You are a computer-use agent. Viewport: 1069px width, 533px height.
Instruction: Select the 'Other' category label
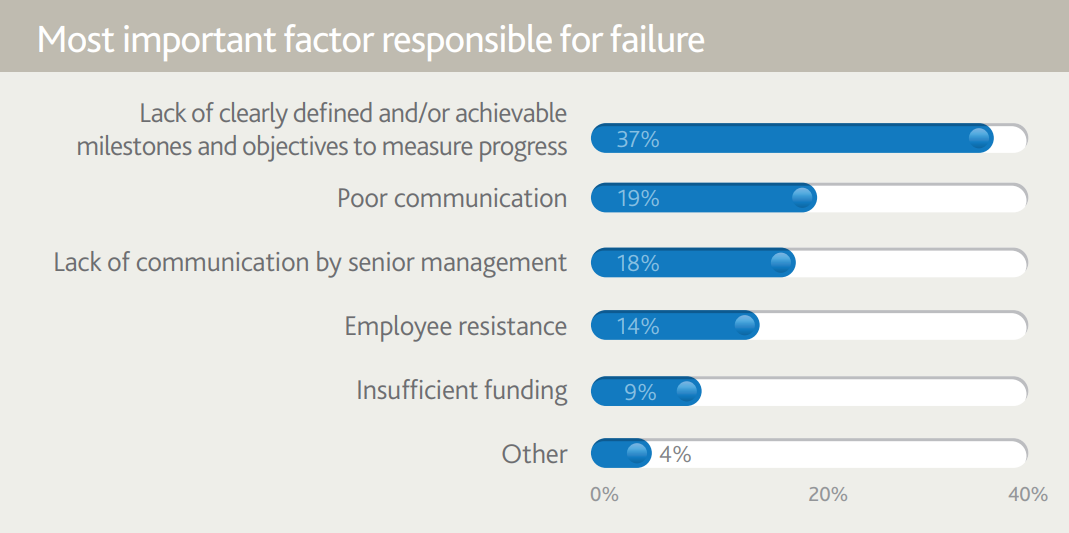(534, 454)
